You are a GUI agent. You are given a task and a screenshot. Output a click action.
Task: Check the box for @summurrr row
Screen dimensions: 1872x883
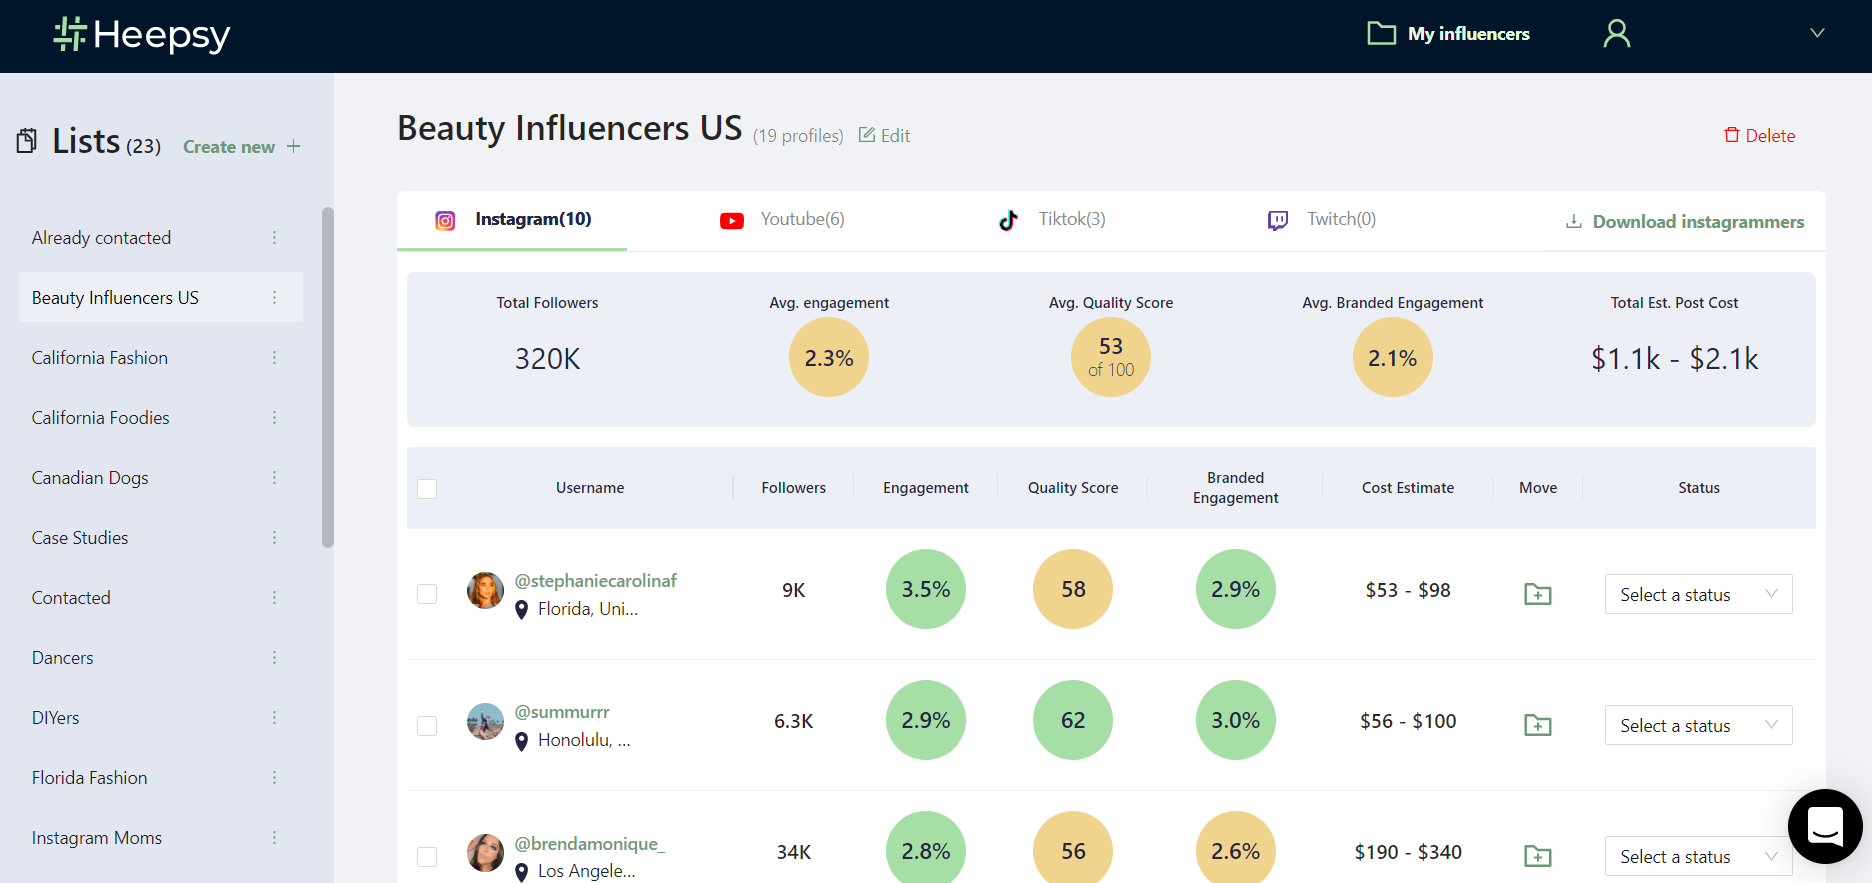click(x=427, y=725)
